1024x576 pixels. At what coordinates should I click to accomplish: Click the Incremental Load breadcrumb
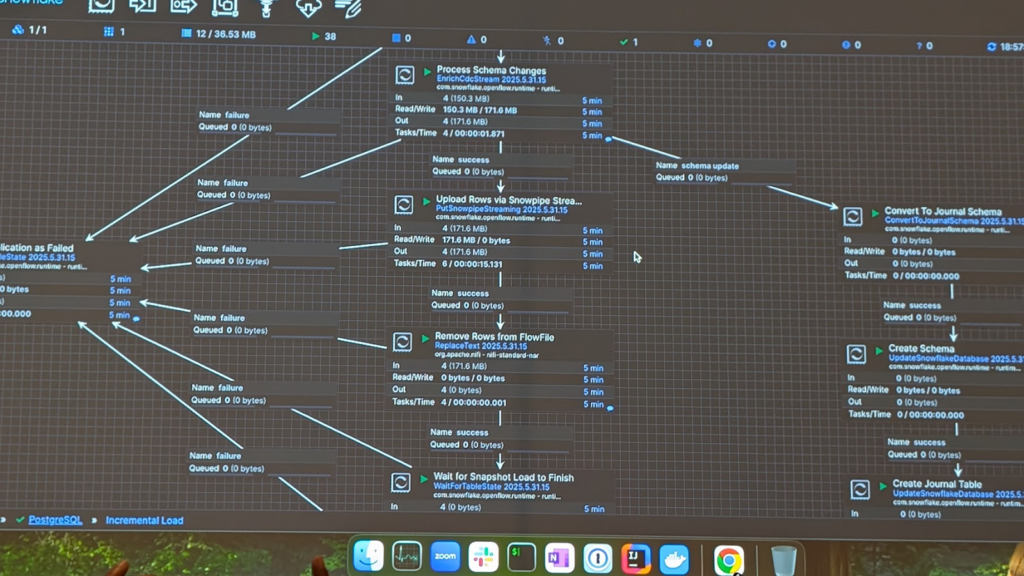pos(144,520)
